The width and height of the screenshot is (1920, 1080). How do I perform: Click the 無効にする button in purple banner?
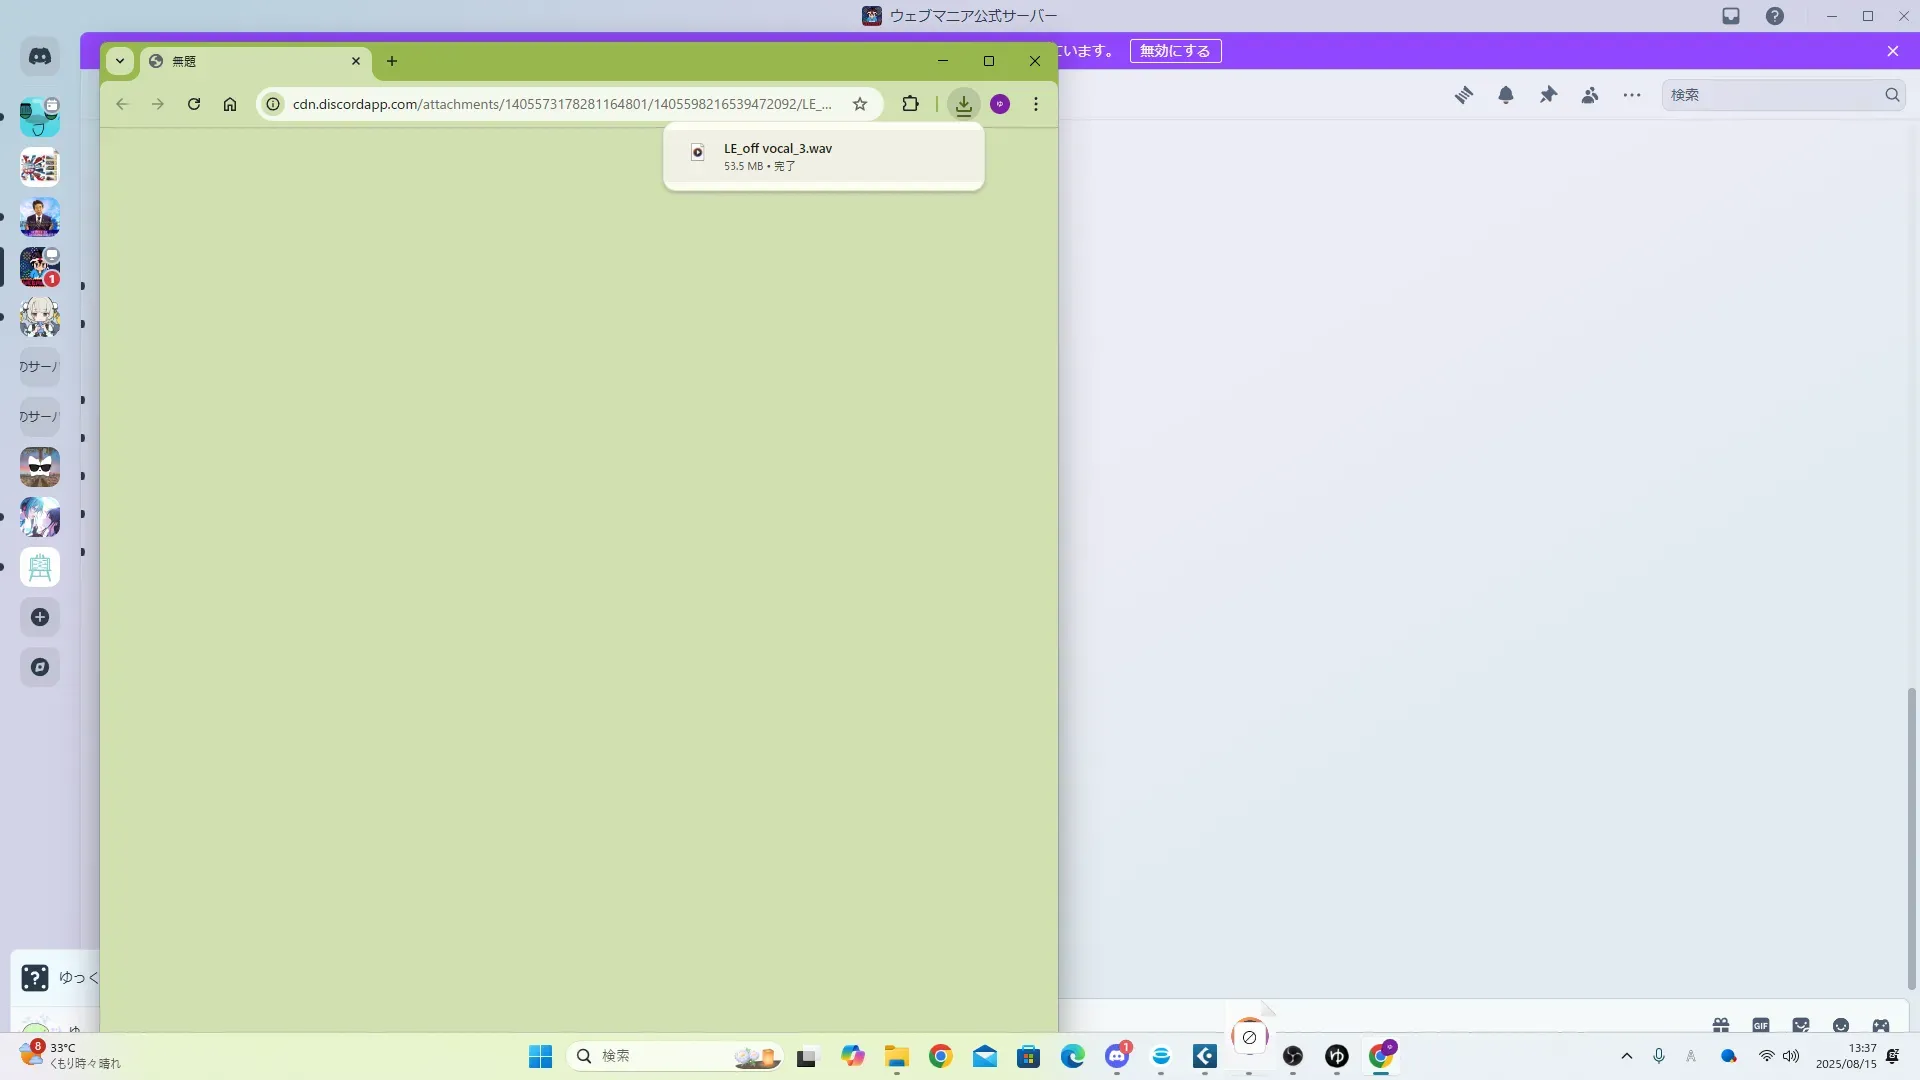(x=1175, y=51)
